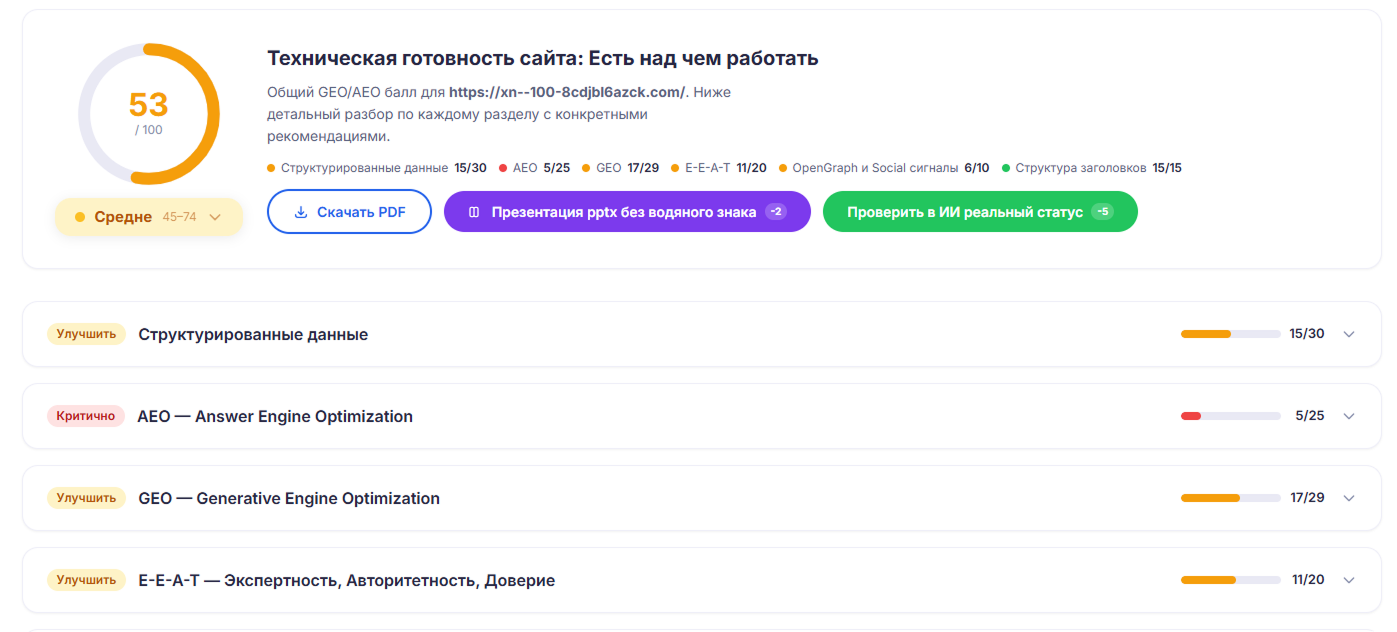This screenshot has width=1397, height=632.
Task: Click Улучшить badge next to Структурированные данные
Action: pos(86,334)
